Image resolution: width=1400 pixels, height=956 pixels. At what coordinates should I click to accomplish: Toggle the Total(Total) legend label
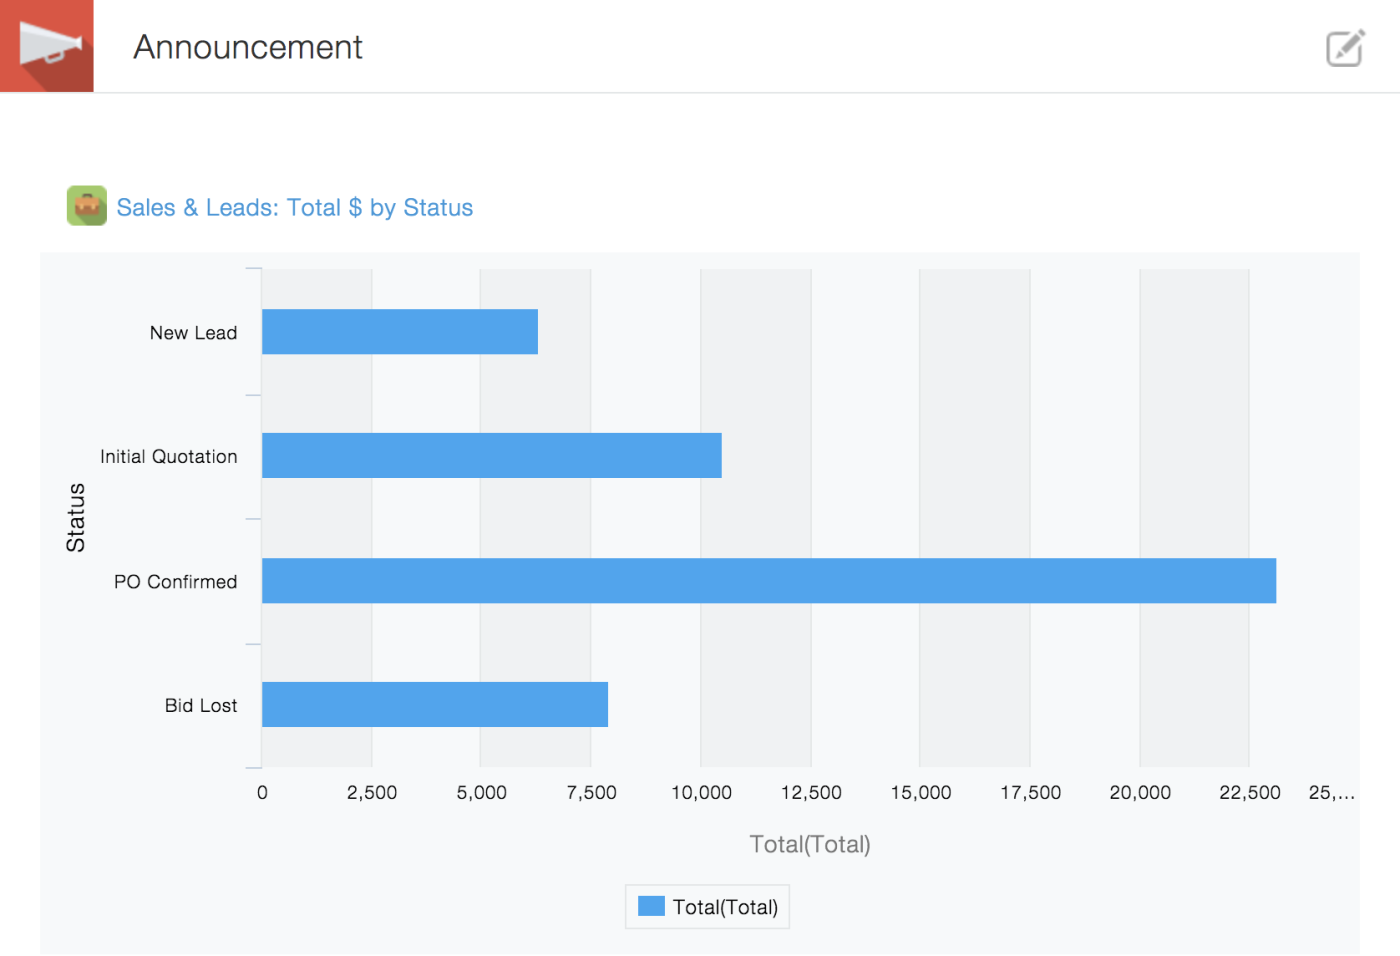point(725,907)
